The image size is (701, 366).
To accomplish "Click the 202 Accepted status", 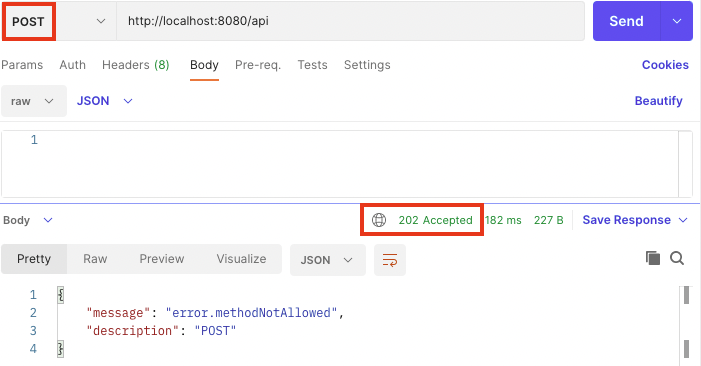I will coord(435,220).
